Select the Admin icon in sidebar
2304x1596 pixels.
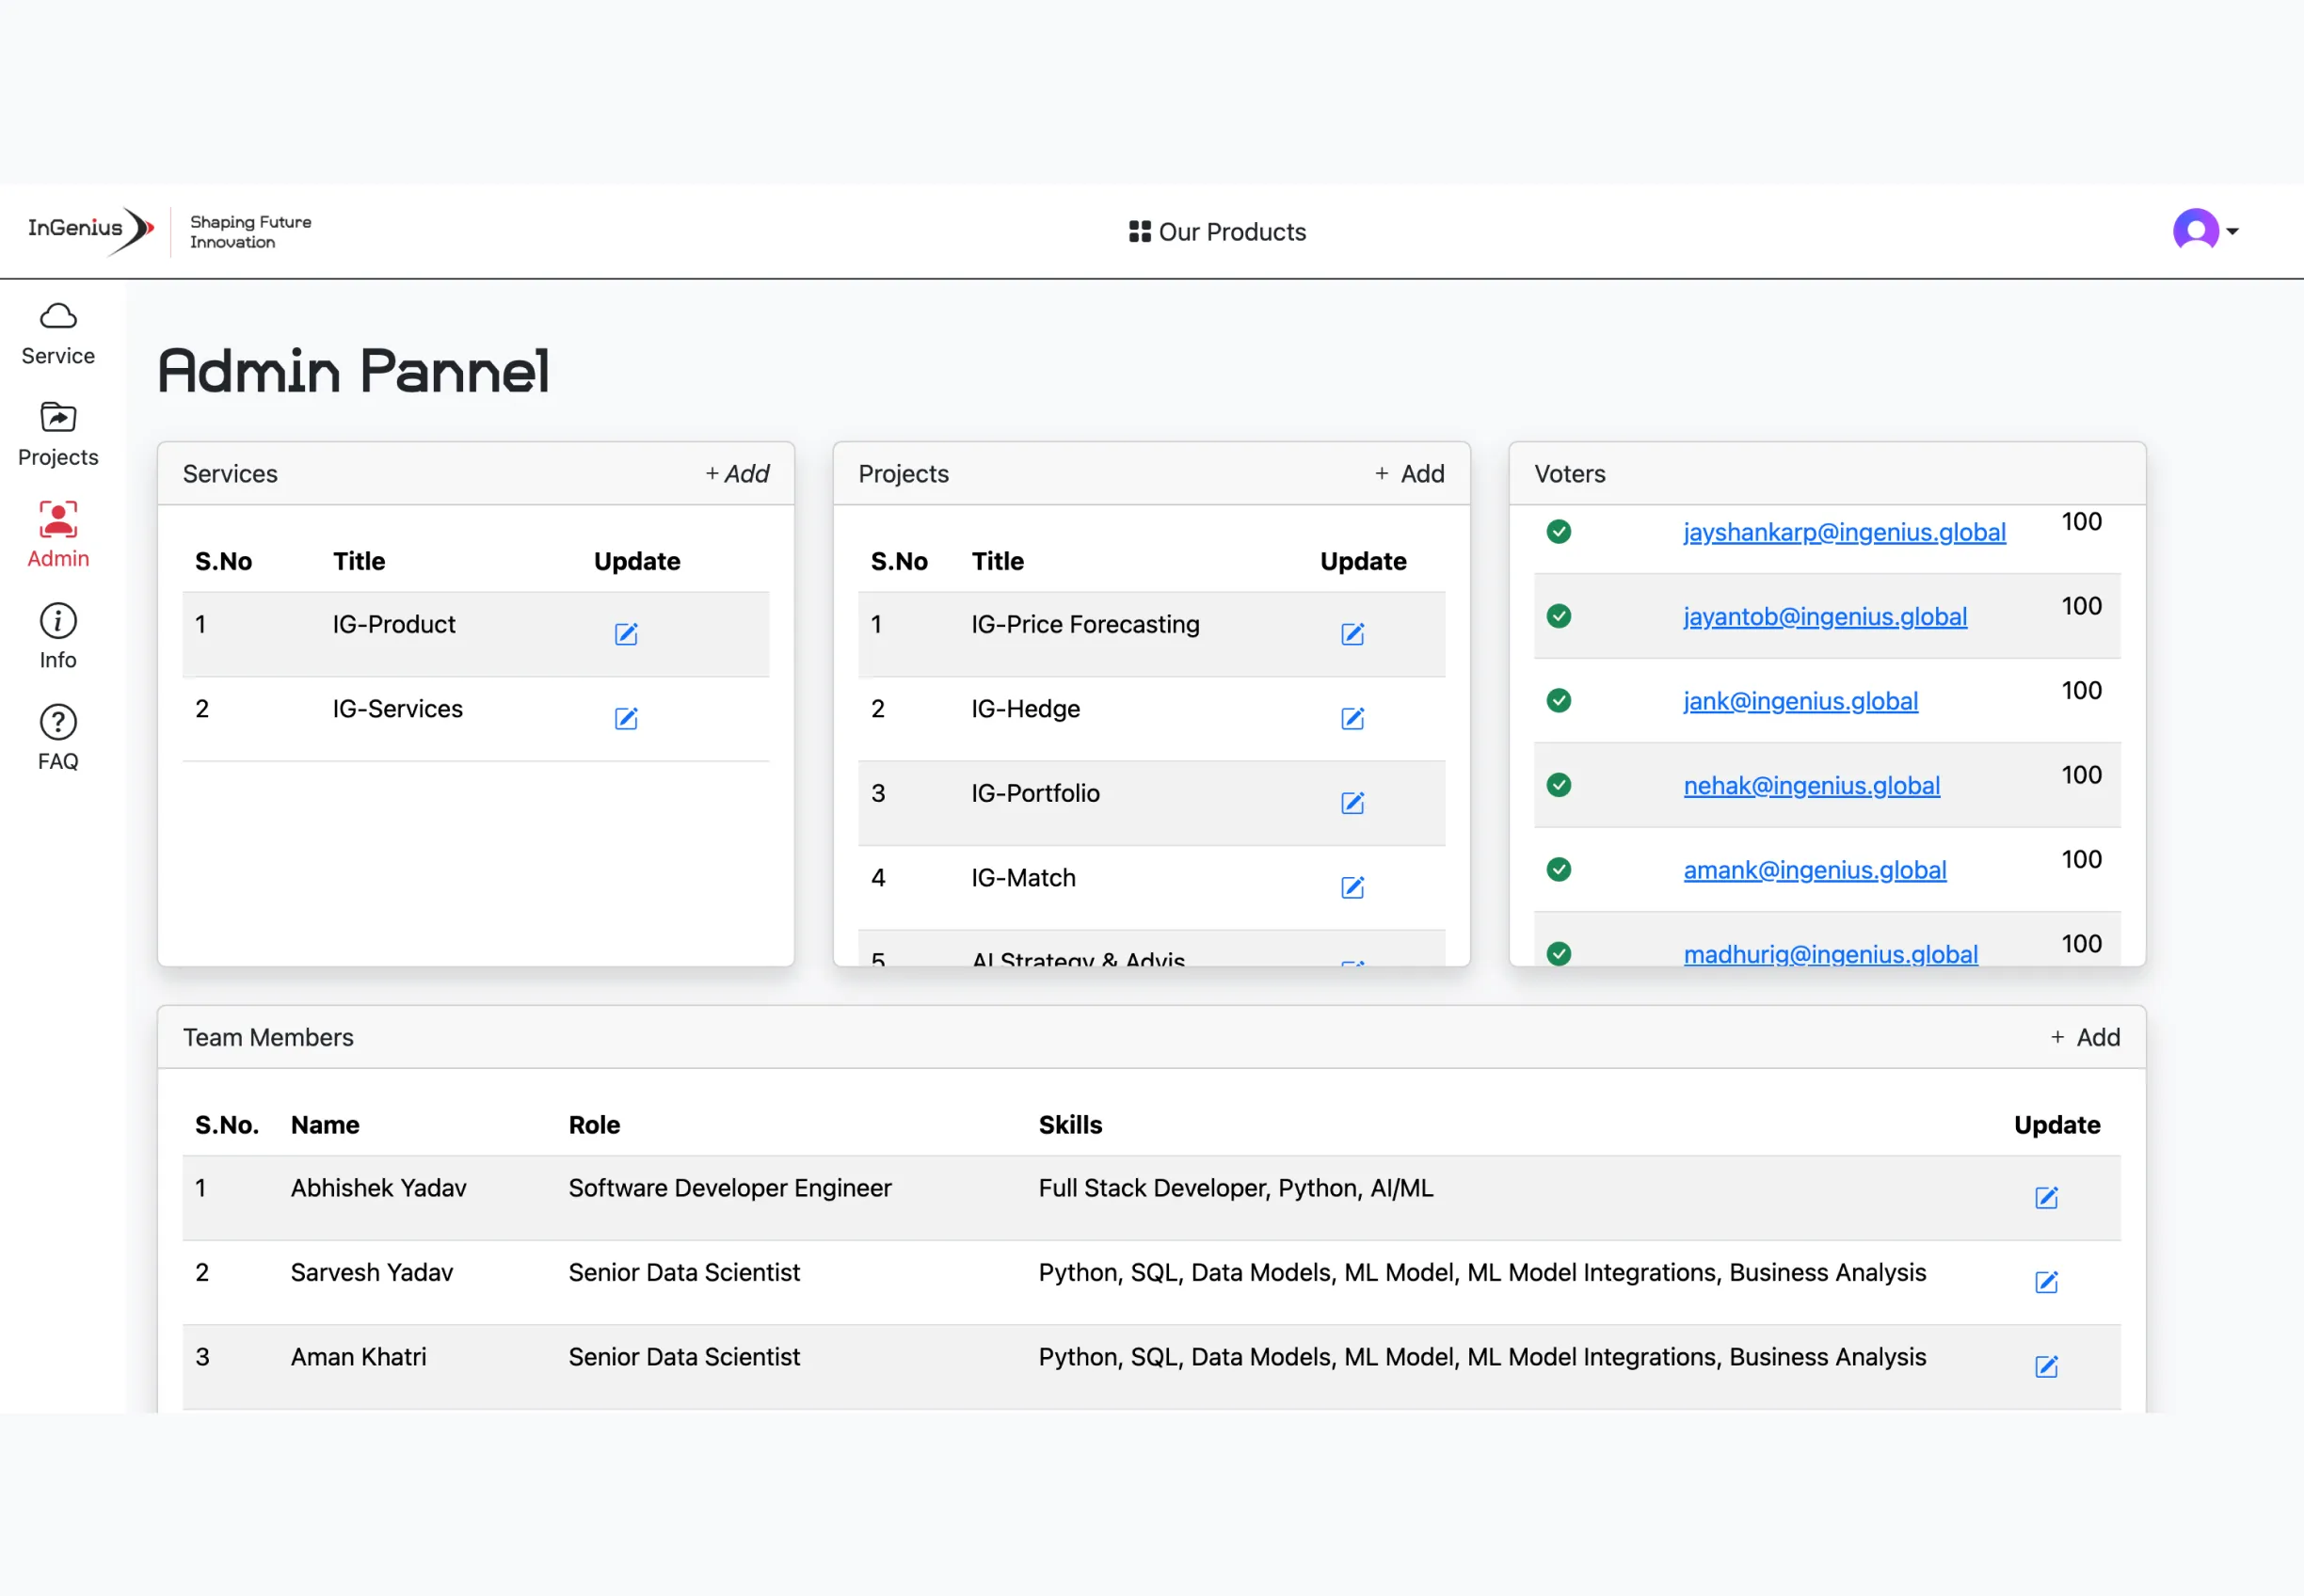[x=58, y=520]
